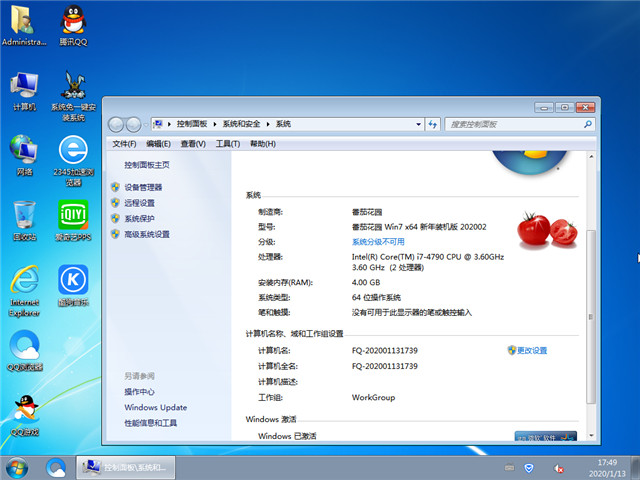This screenshot has height=480, width=640.
Task: Click the genuine software badge
Action: point(546,436)
